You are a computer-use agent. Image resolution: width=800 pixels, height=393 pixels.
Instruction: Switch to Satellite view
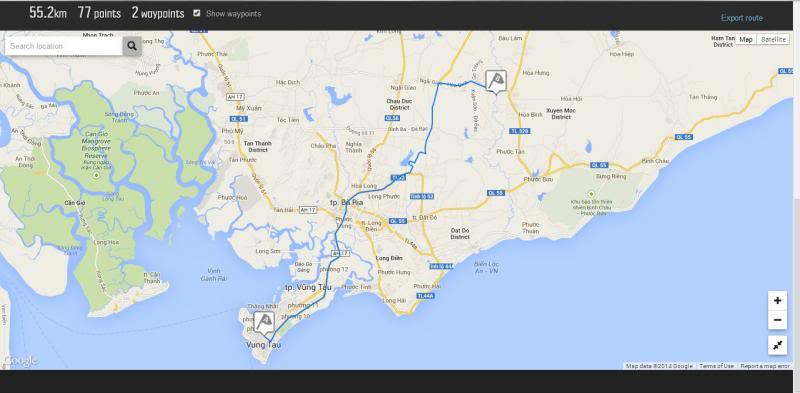click(x=772, y=39)
